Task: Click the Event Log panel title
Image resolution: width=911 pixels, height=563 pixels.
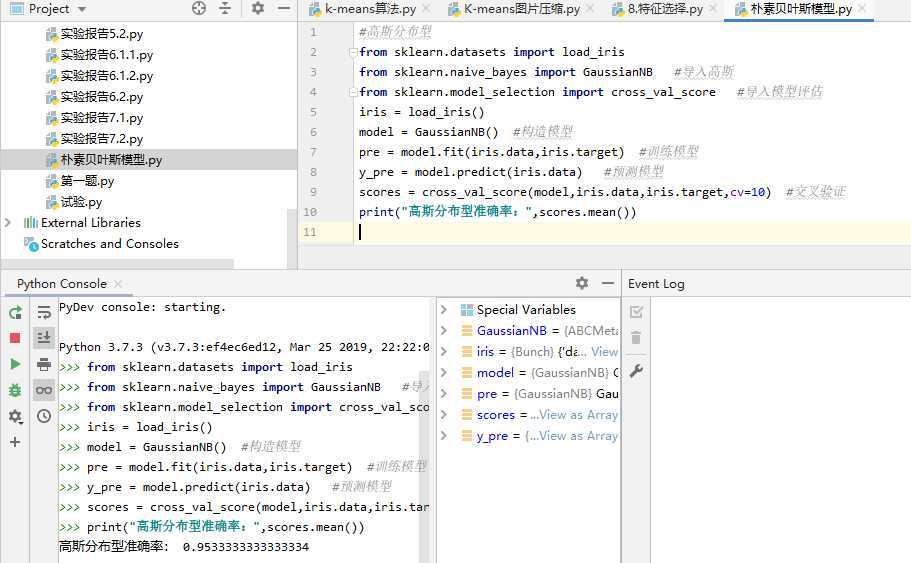Action: (x=656, y=284)
